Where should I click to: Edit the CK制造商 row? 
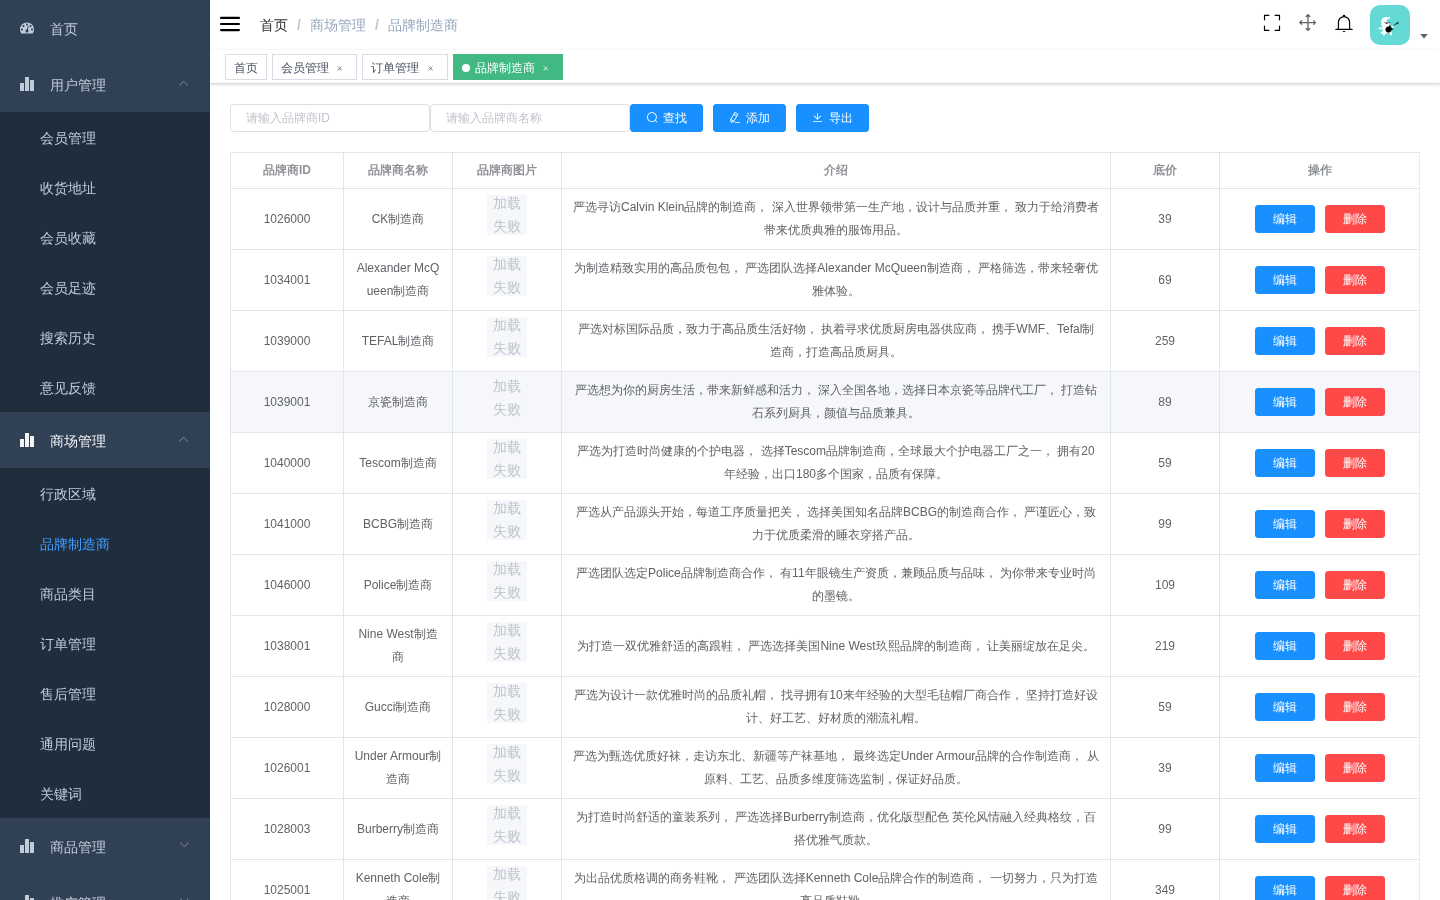pos(1285,219)
